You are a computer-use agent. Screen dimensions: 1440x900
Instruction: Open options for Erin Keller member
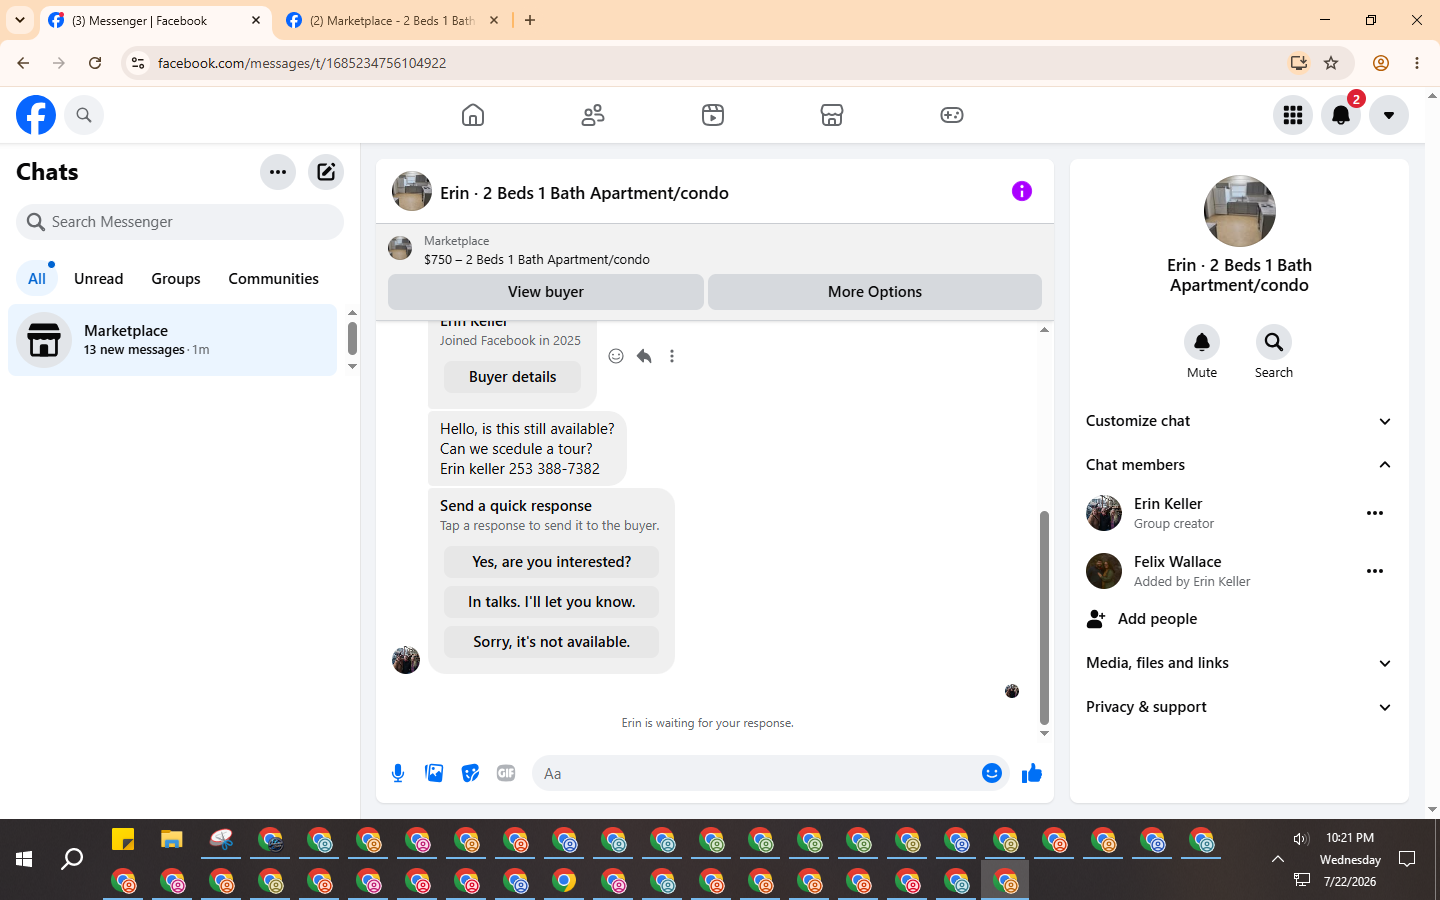coord(1375,513)
